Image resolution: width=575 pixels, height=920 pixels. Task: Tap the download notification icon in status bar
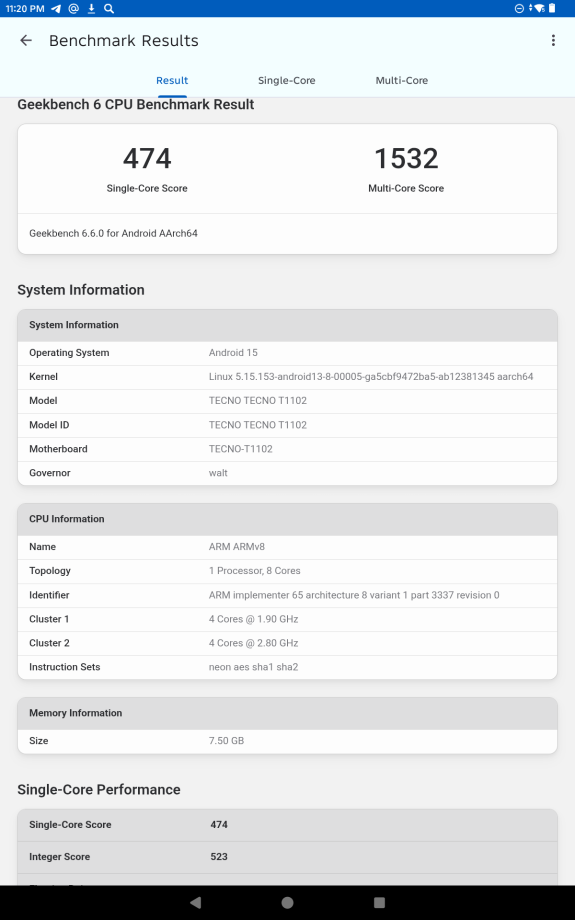tap(92, 8)
